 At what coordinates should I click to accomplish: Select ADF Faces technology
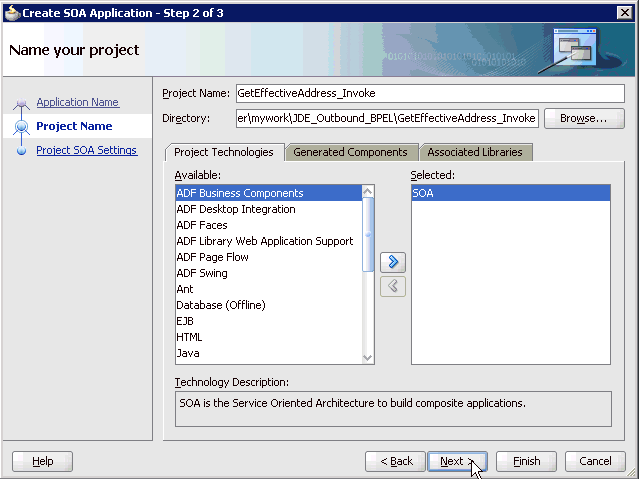tap(269, 225)
